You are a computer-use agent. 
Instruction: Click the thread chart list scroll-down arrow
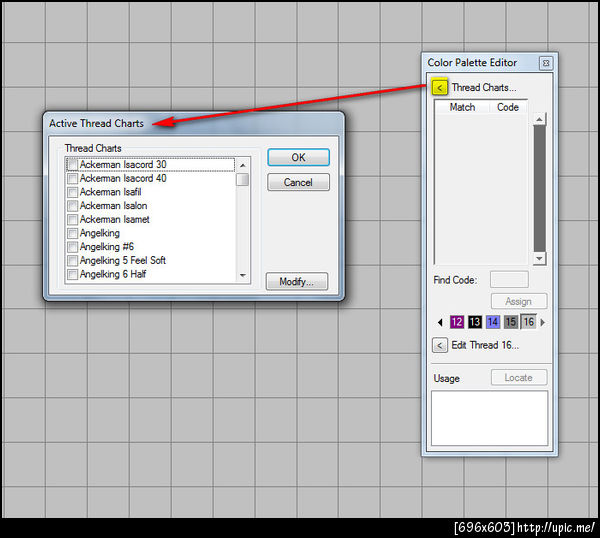243,276
